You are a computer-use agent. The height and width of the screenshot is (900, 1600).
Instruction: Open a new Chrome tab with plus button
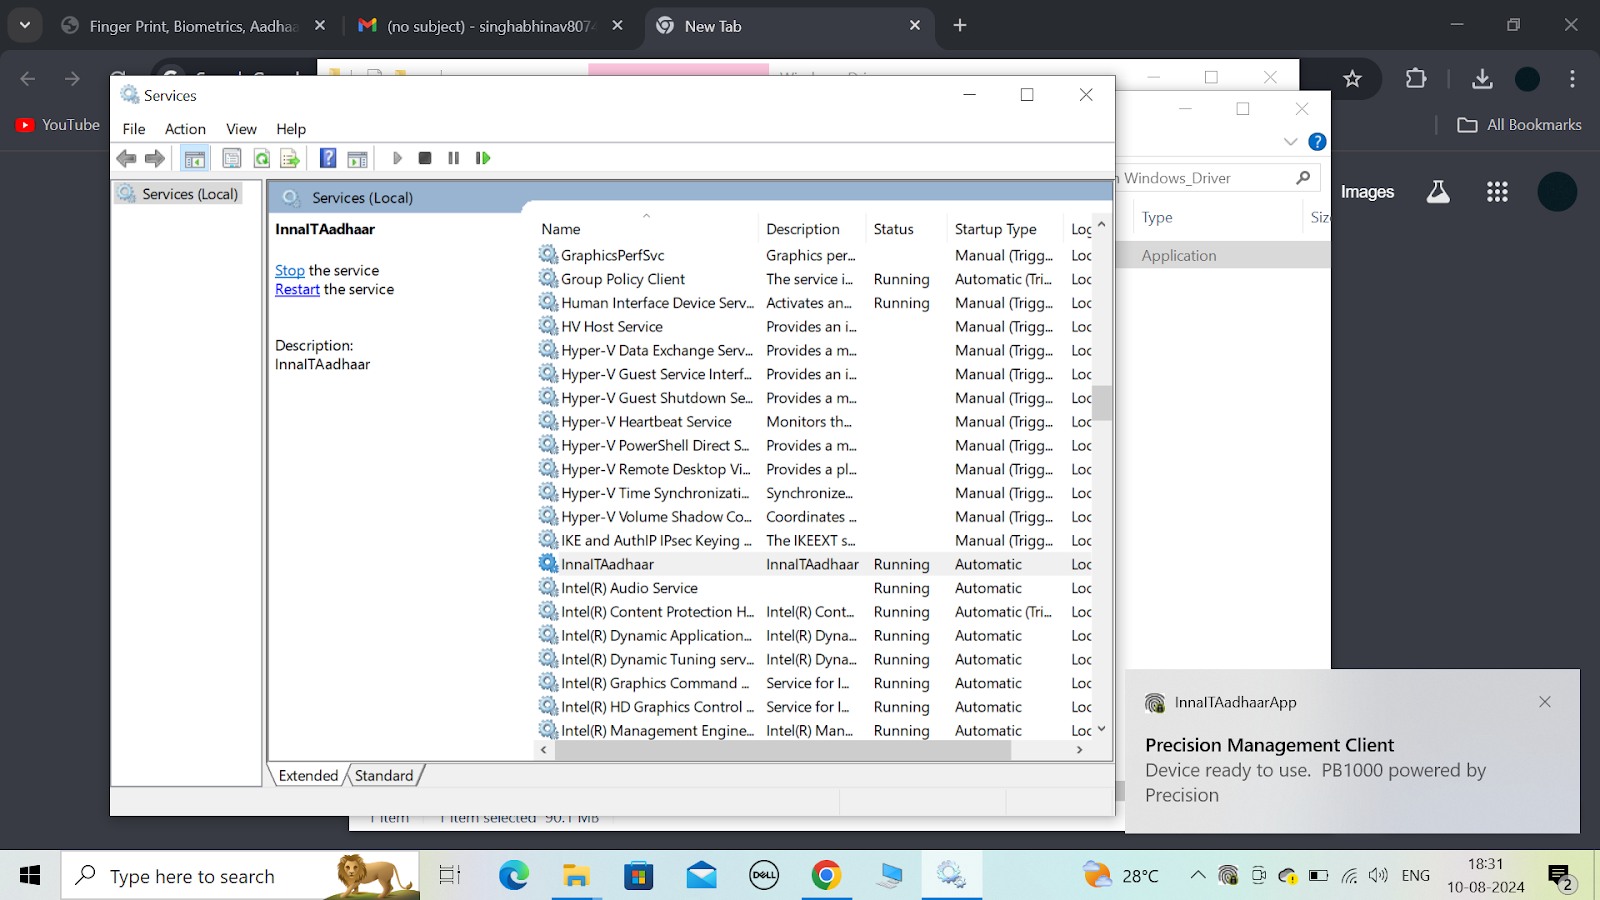pos(960,25)
